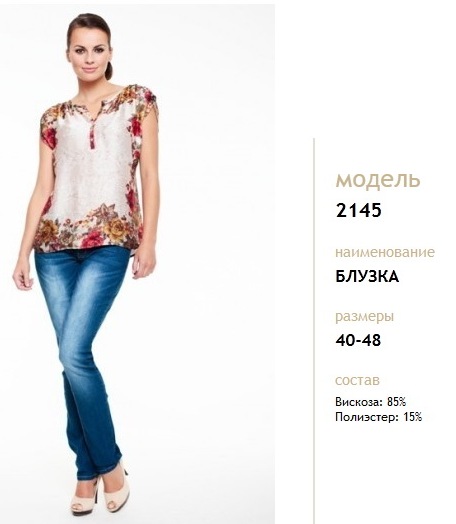Click the vertical divider line beside details
This screenshot has width=456, height=524.
tap(314, 331)
